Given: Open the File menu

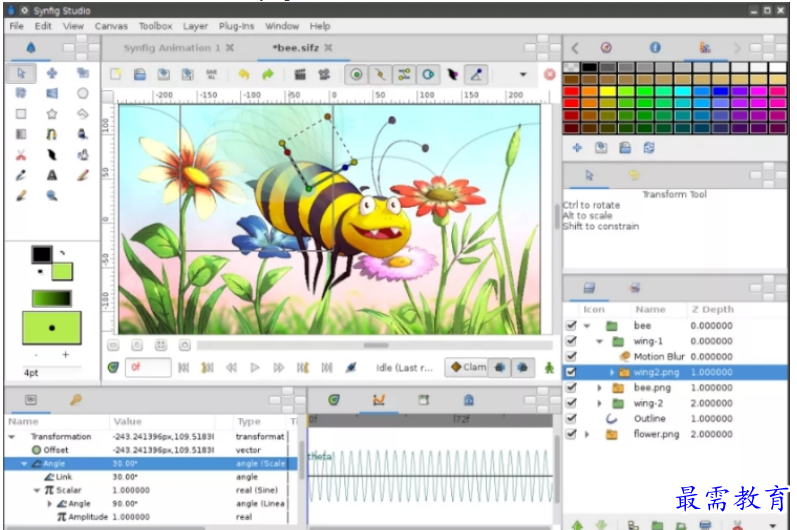Looking at the screenshot, I should 16,26.
